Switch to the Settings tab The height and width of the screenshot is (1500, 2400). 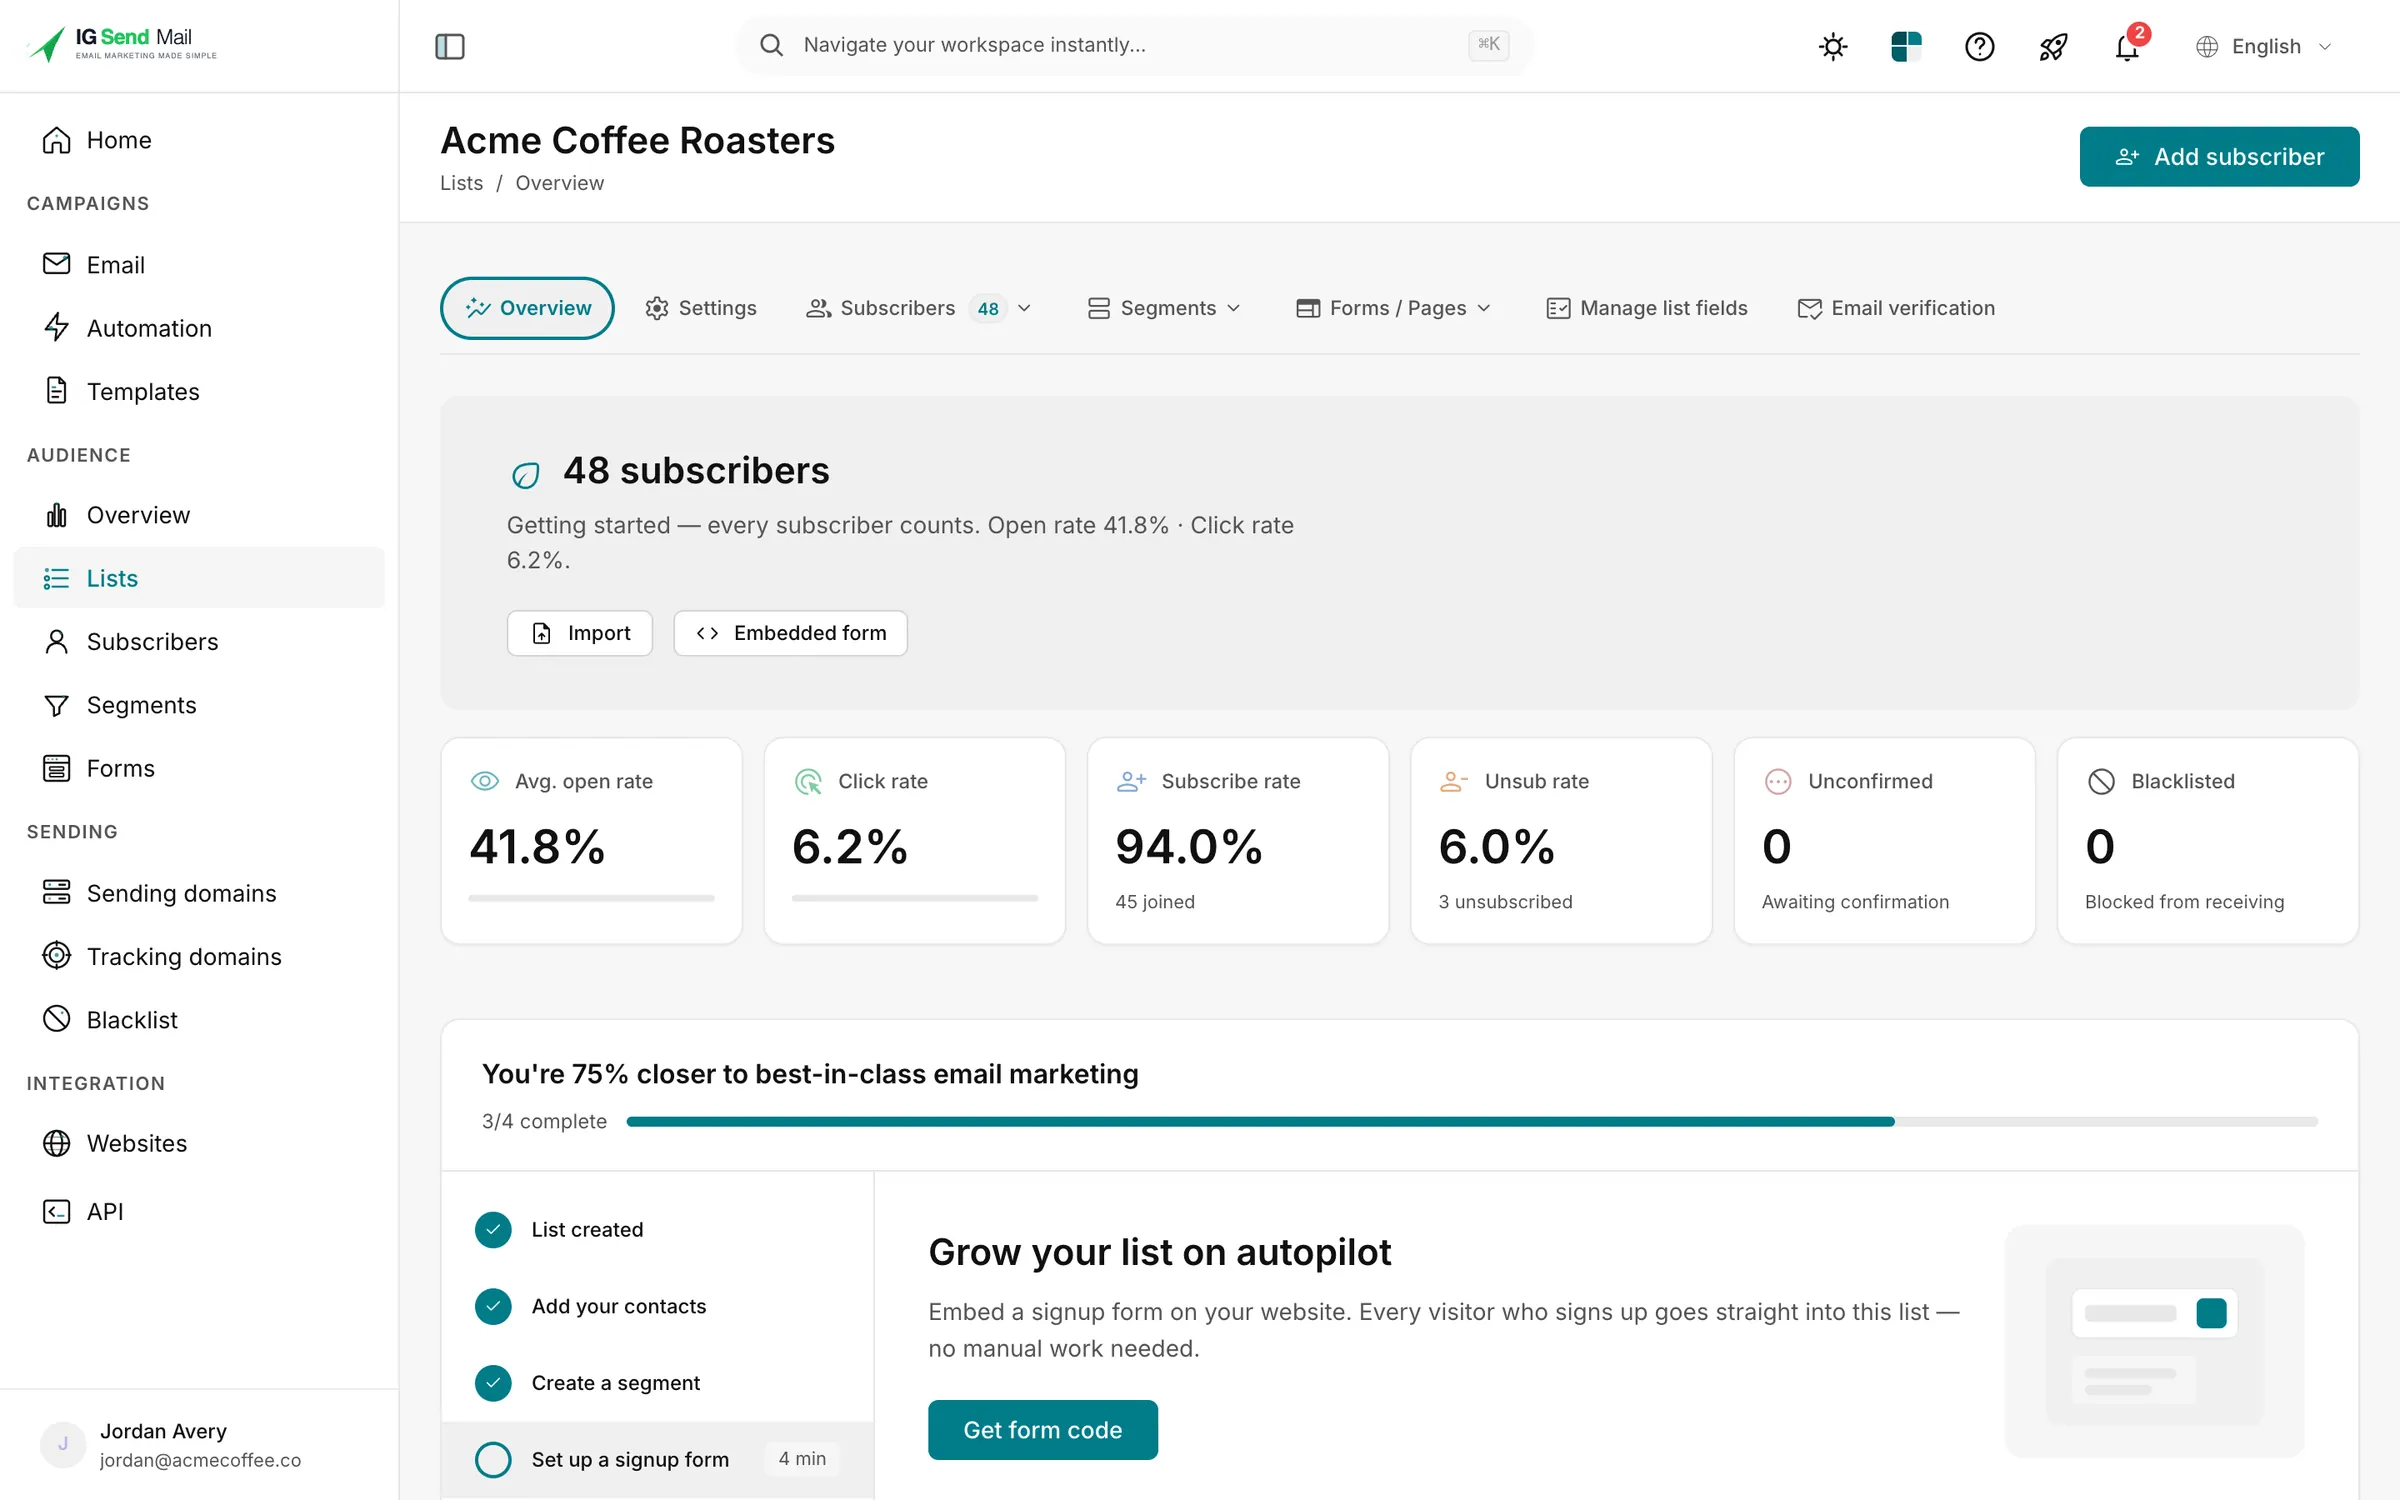pyautogui.click(x=701, y=308)
